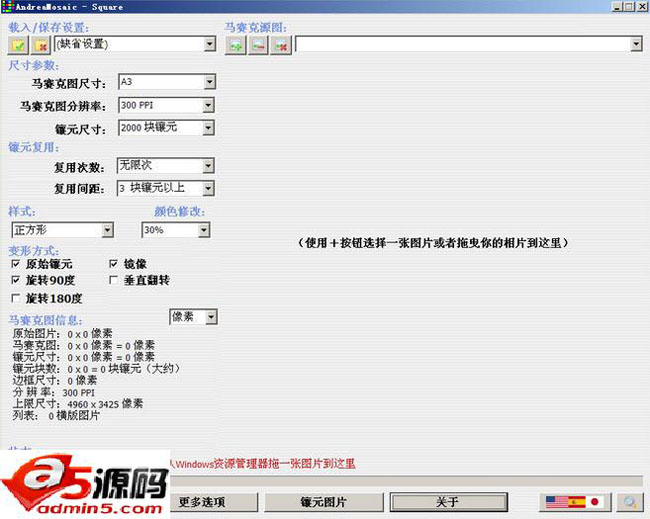
Task: Enable the 旋转180度 checkbox
Action: point(16,298)
